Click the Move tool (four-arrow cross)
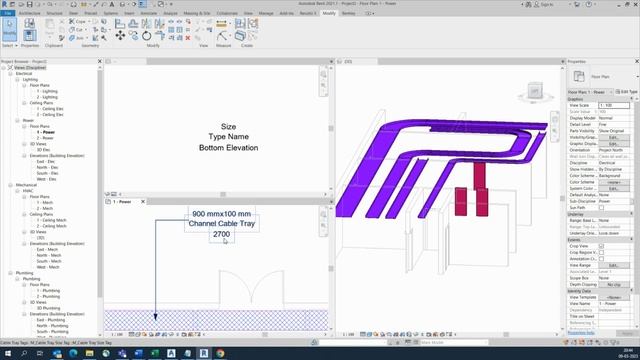 coord(120,36)
